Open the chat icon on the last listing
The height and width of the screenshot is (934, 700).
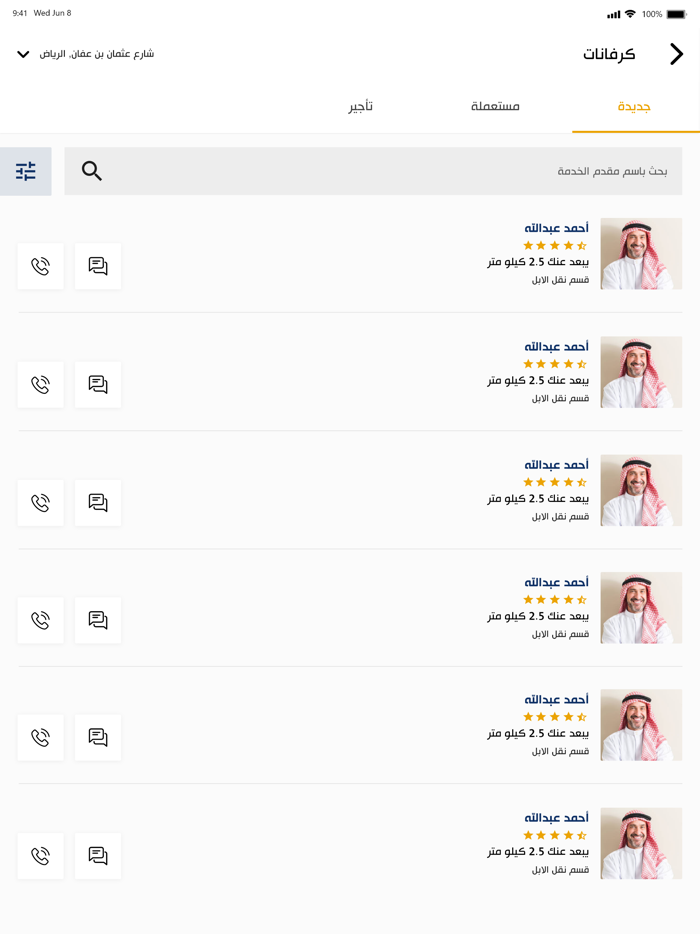(x=97, y=855)
